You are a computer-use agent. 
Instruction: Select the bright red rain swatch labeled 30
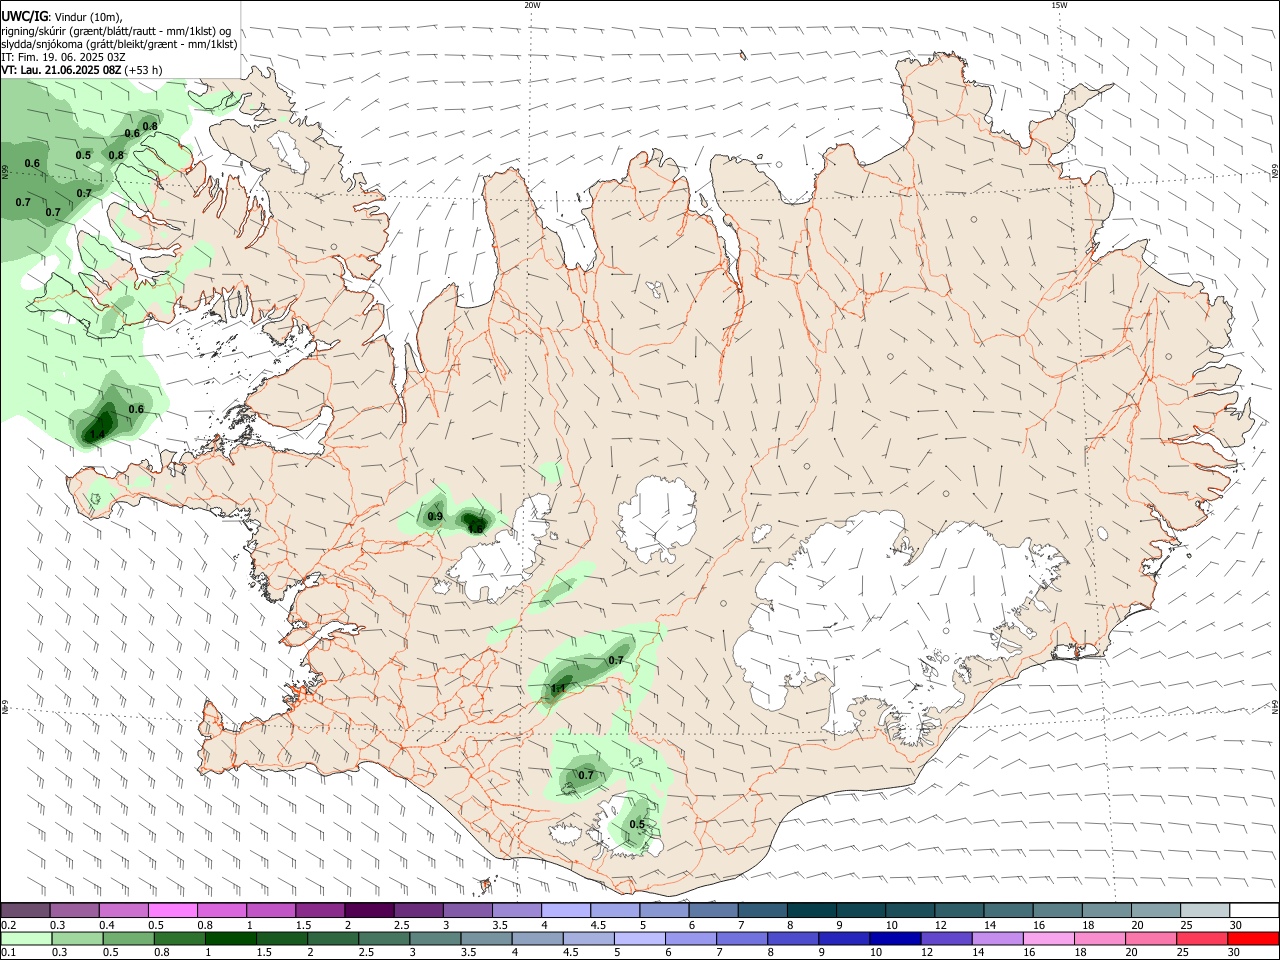click(x=1252, y=939)
